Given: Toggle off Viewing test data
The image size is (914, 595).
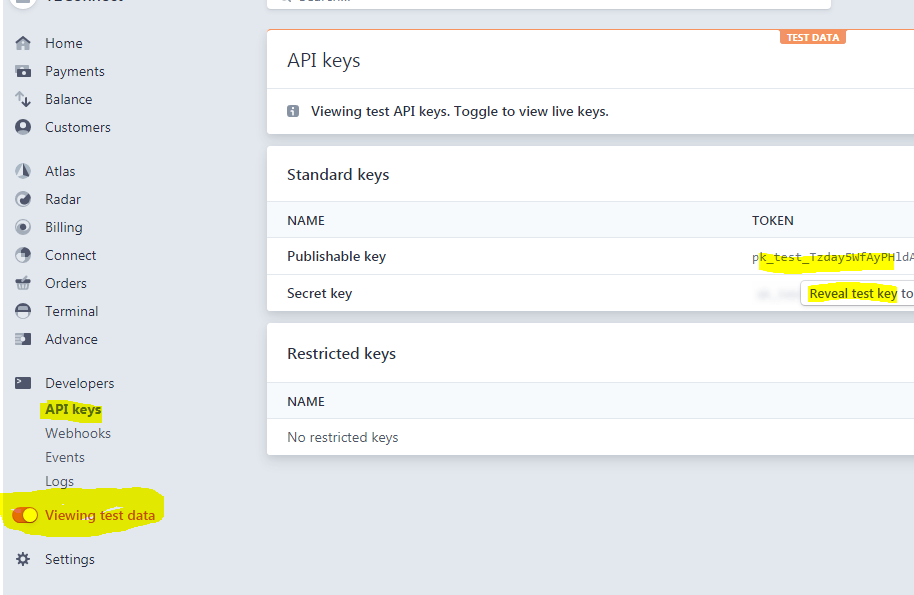Looking at the screenshot, I should [24, 514].
